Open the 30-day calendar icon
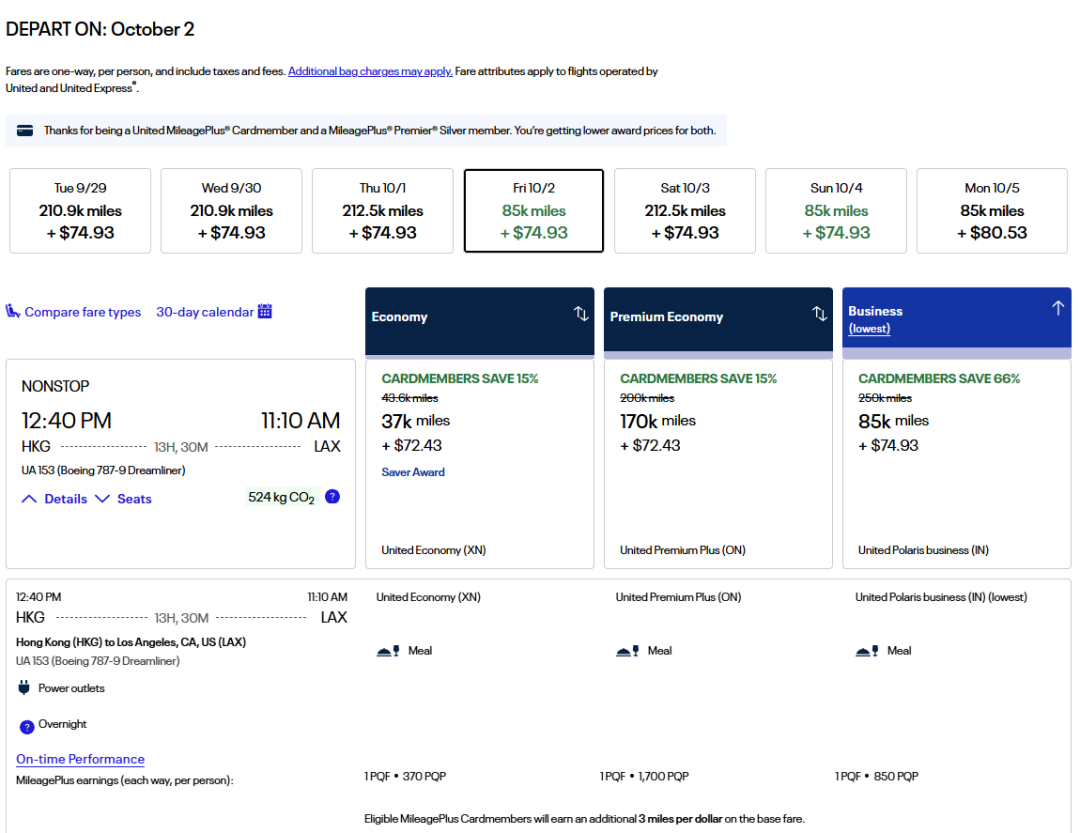This screenshot has height=833, width=1080. coord(264,311)
